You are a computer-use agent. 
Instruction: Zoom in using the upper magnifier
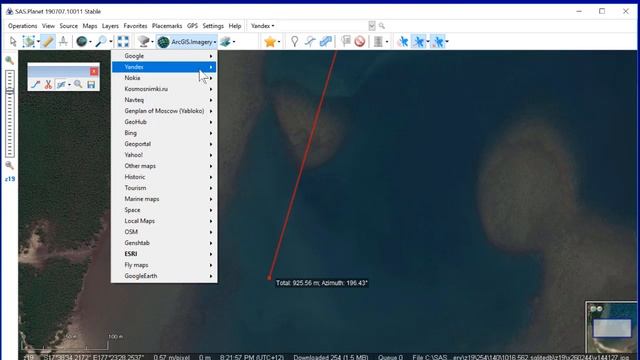pyautogui.click(x=9, y=61)
